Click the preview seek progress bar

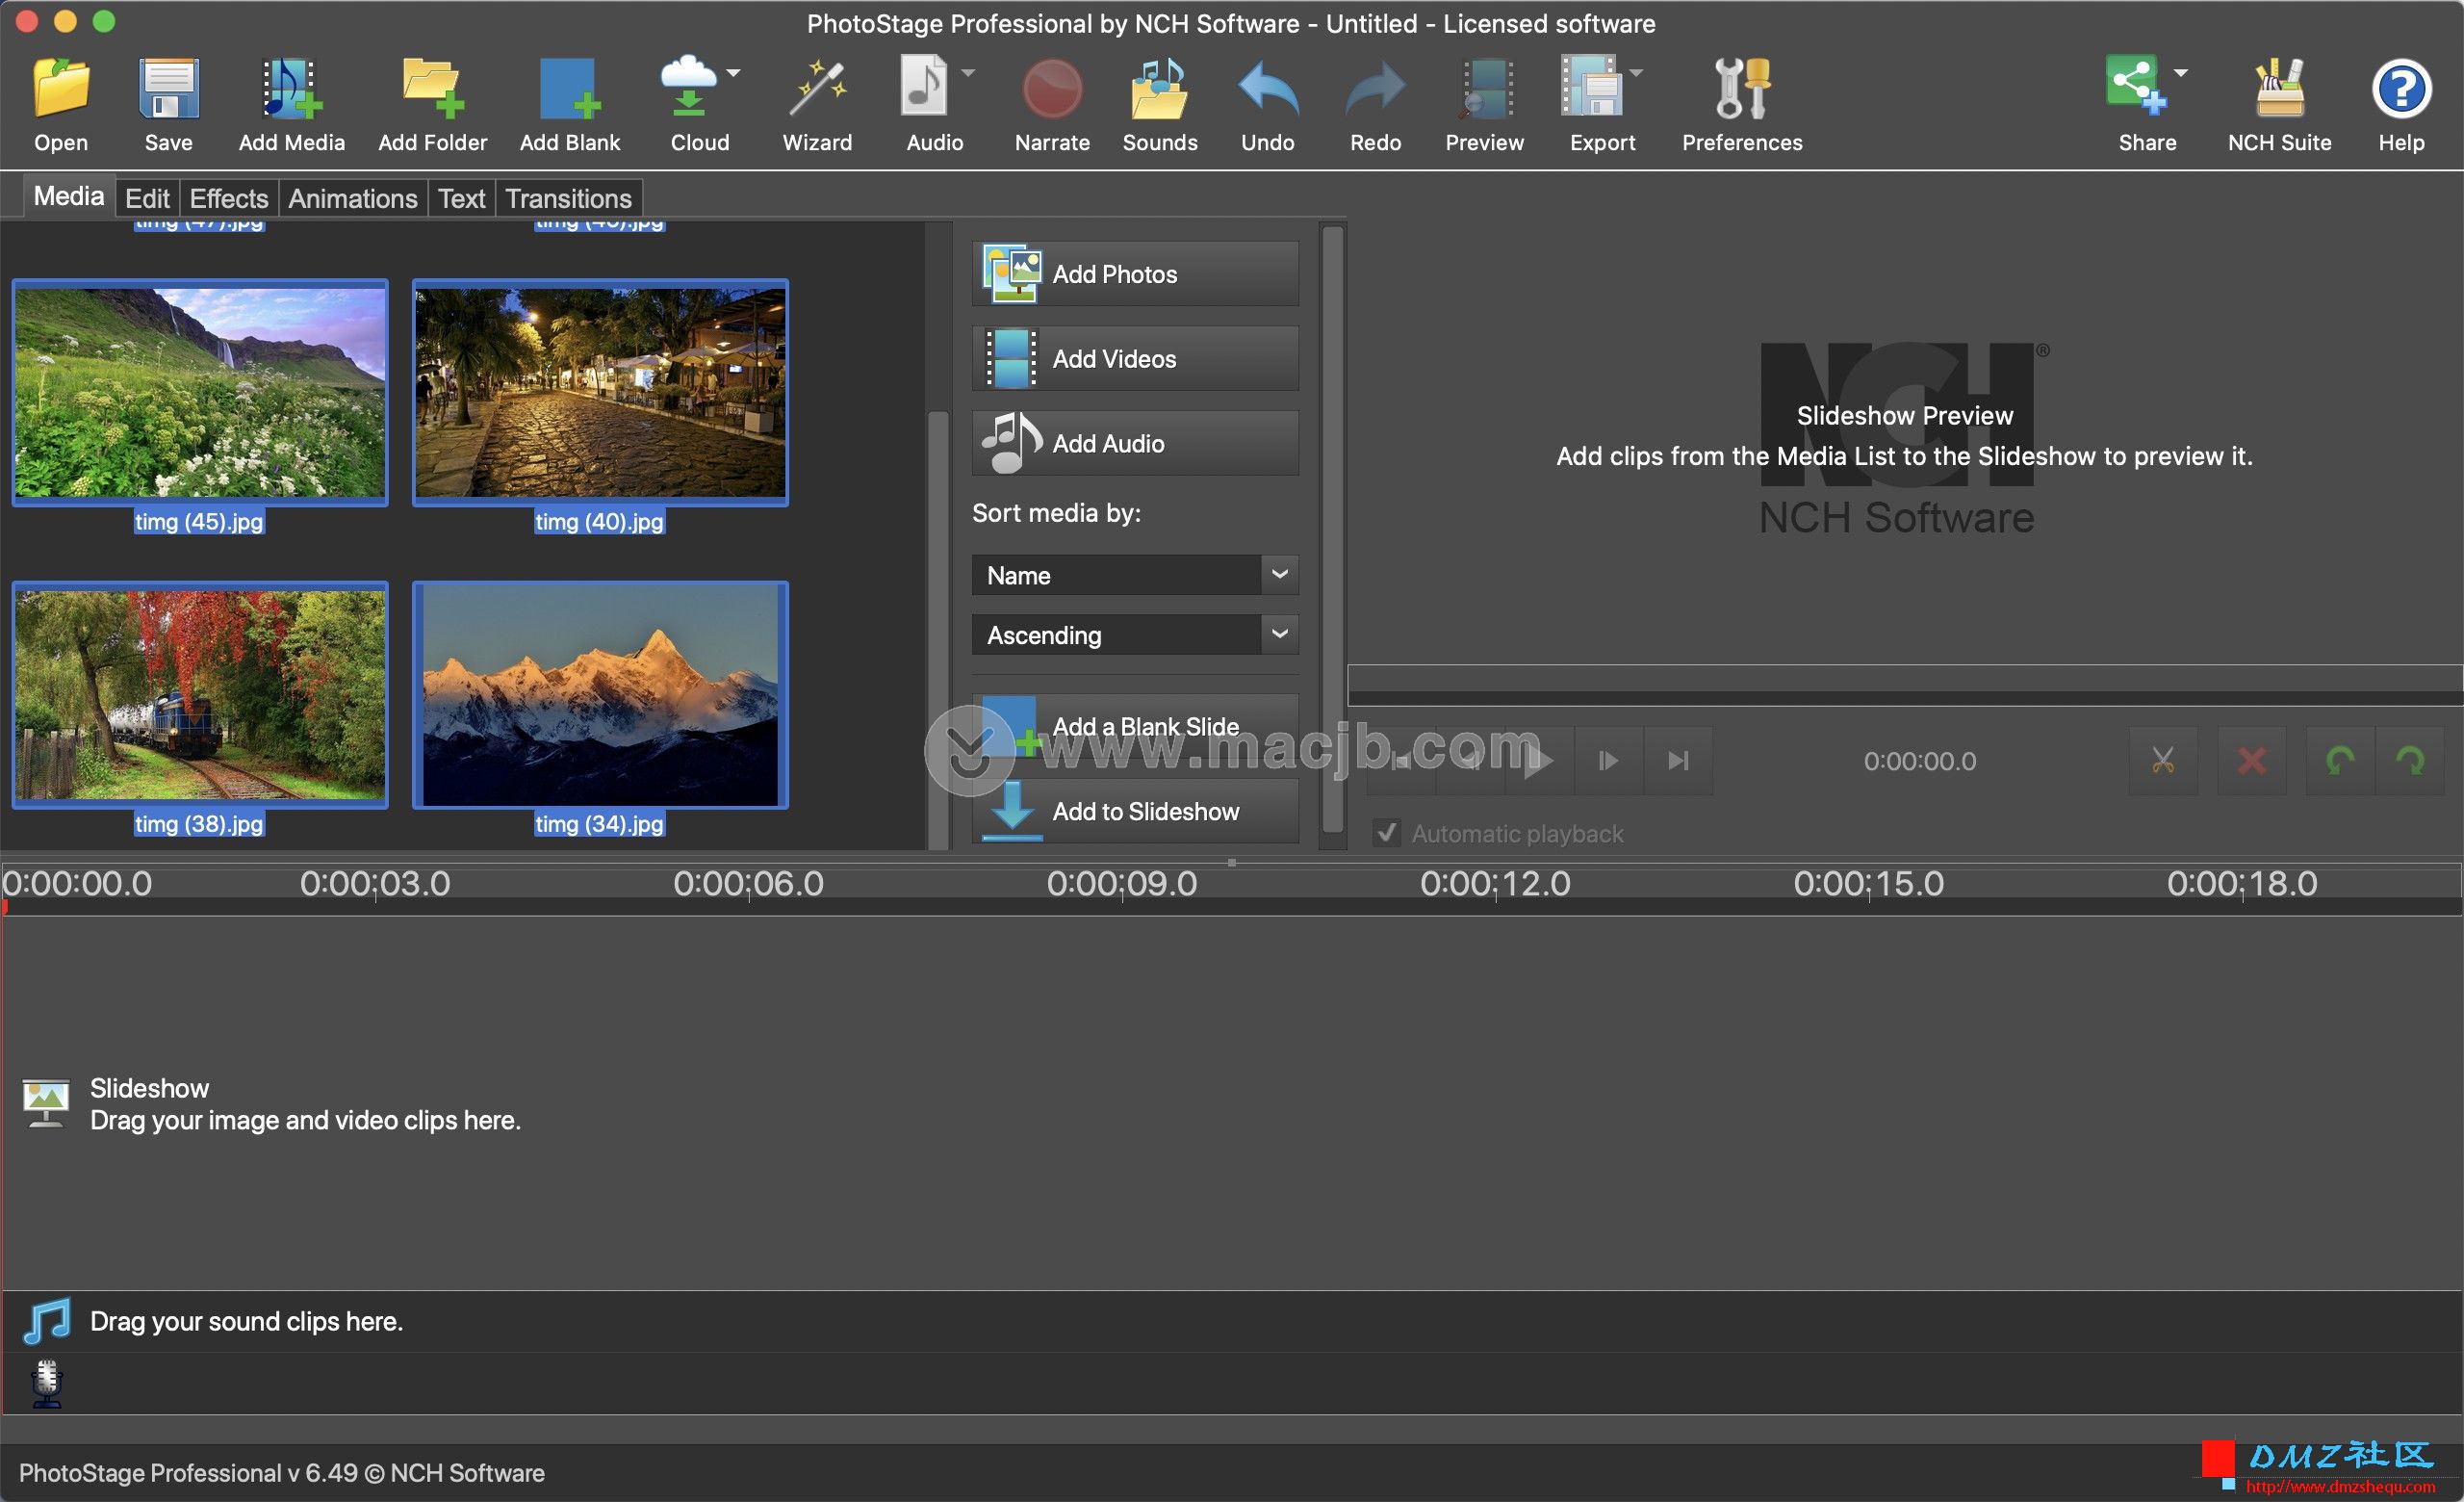tap(1905, 684)
